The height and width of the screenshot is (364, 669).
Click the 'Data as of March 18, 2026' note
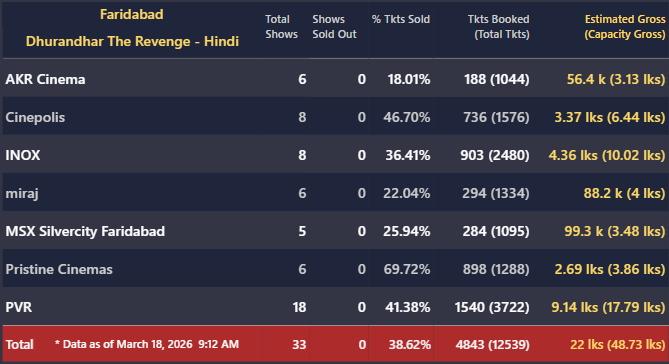click(147, 344)
